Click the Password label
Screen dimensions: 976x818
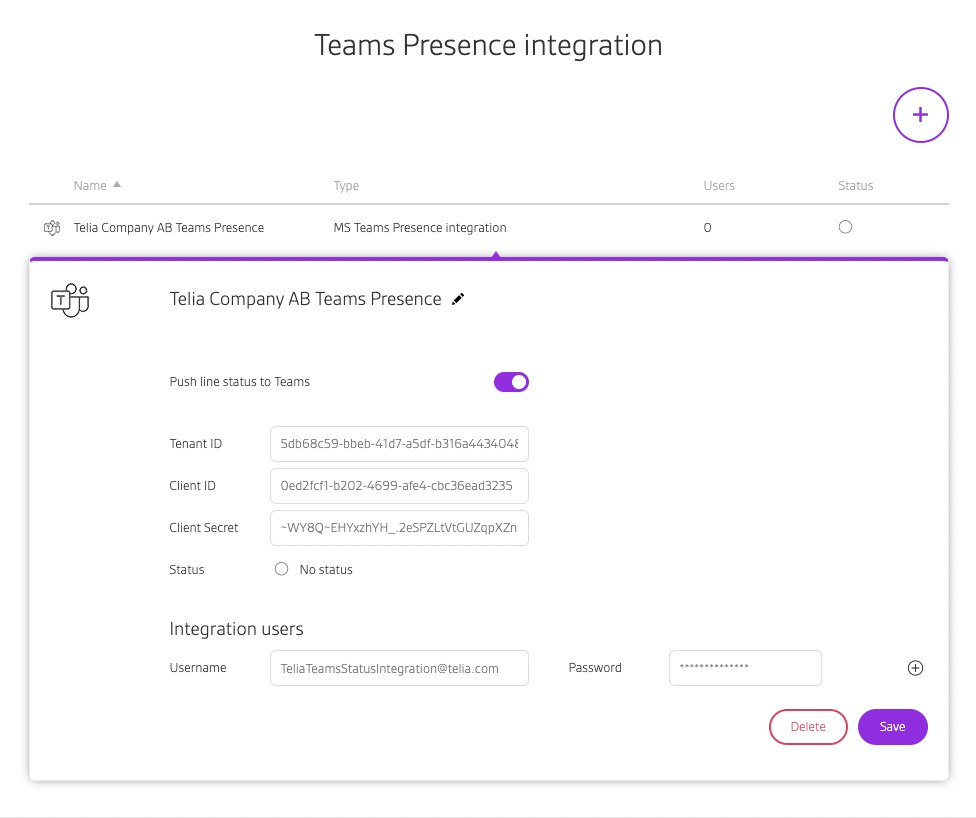point(595,668)
